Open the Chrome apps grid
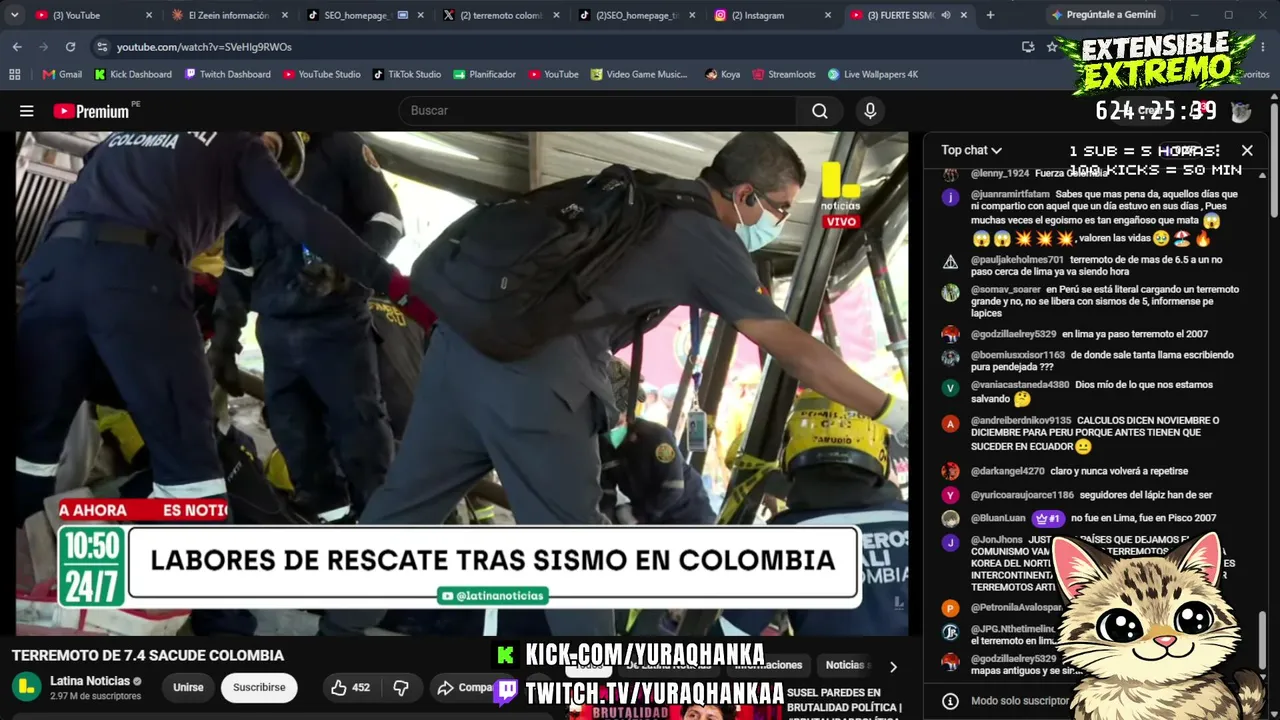The image size is (1280, 720). (15, 74)
